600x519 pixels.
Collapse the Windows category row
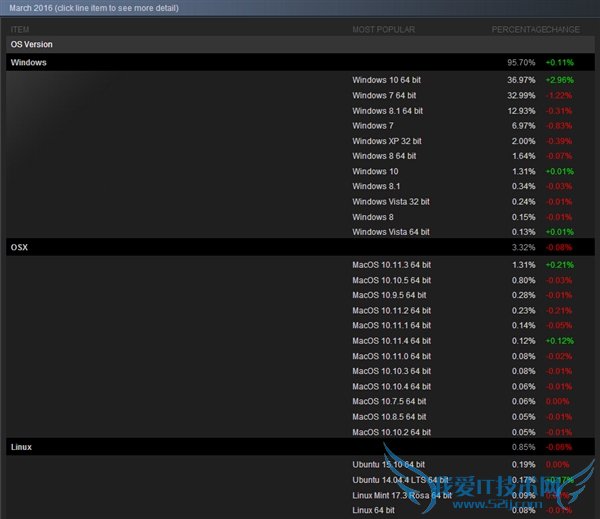click(300, 62)
